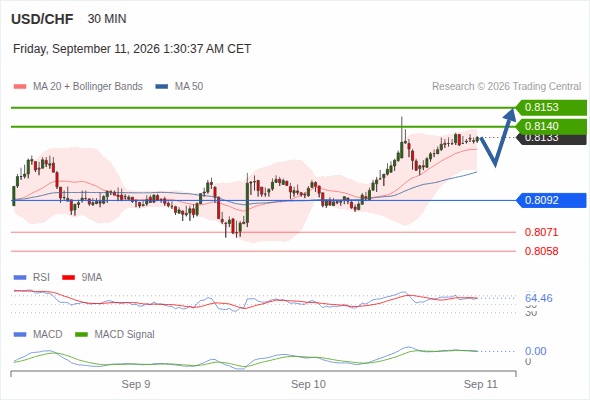The height and width of the screenshot is (400, 590).
Task: Click the Sep 10 date axis label
Action: pos(308,384)
